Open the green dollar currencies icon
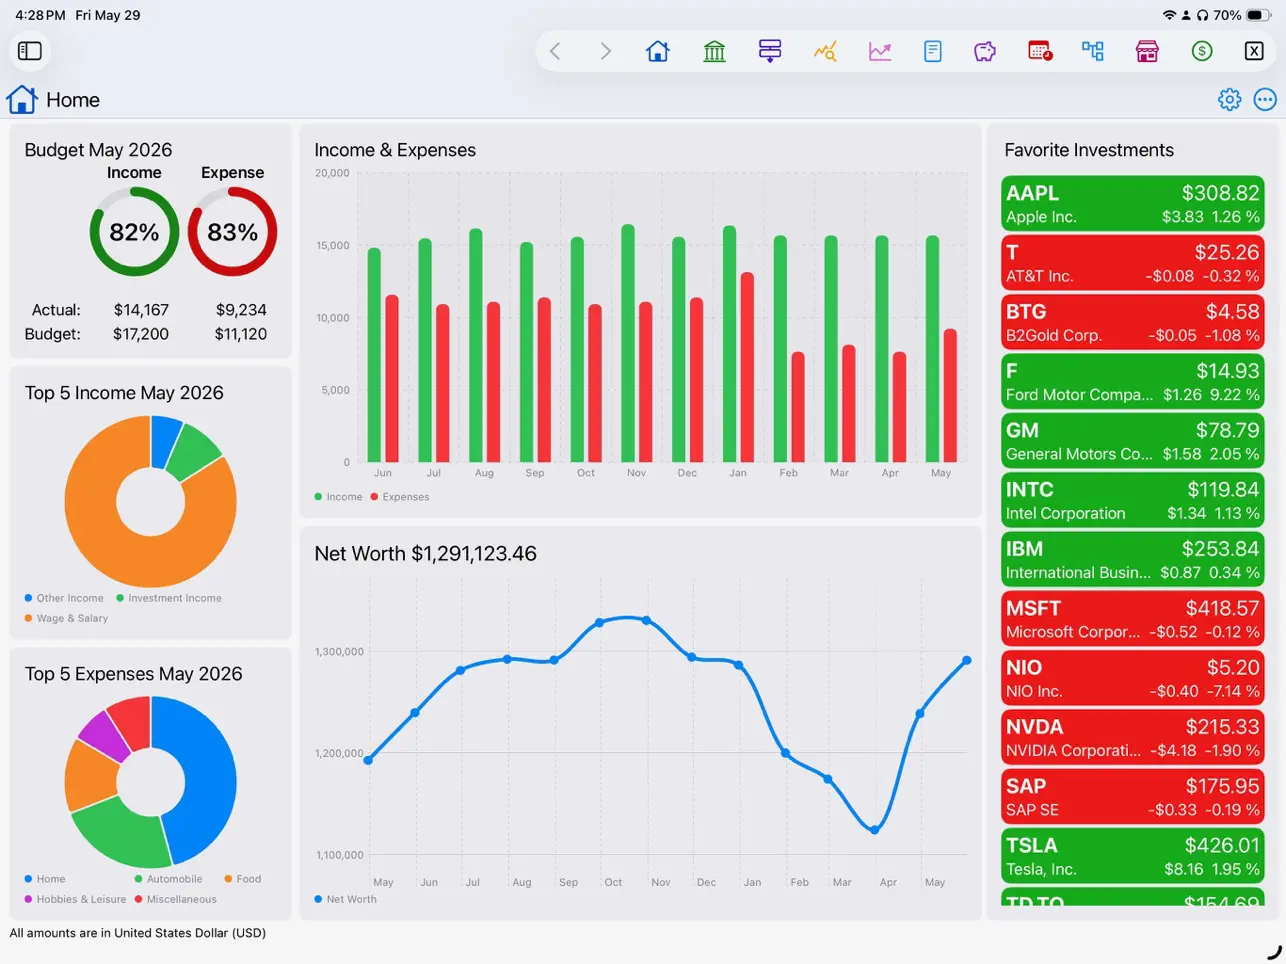1286x964 pixels. click(x=1202, y=51)
